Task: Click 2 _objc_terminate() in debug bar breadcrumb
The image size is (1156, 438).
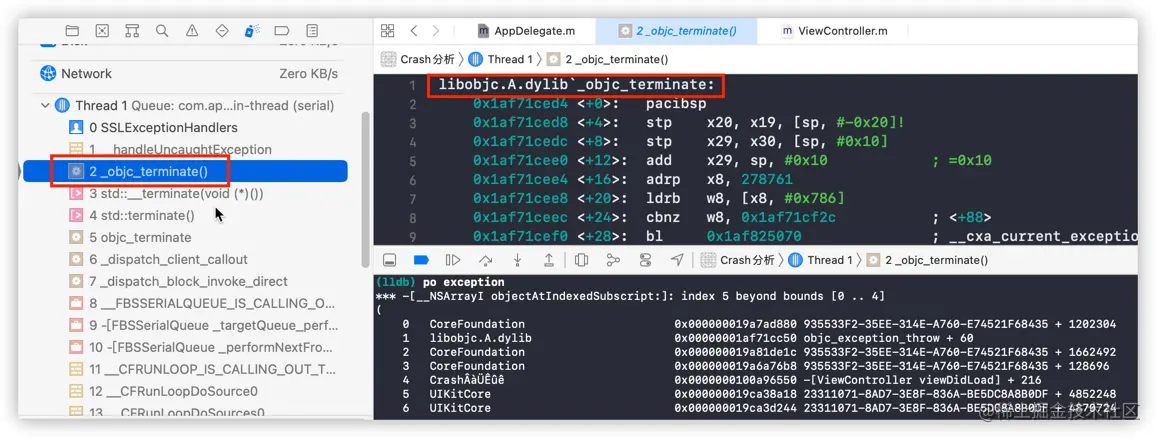Action: (x=927, y=260)
